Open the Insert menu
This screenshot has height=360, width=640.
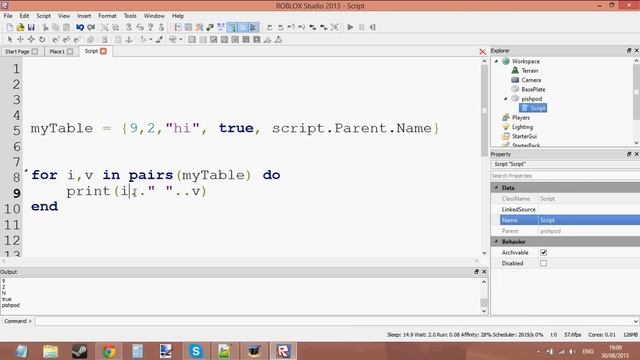[84, 16]
